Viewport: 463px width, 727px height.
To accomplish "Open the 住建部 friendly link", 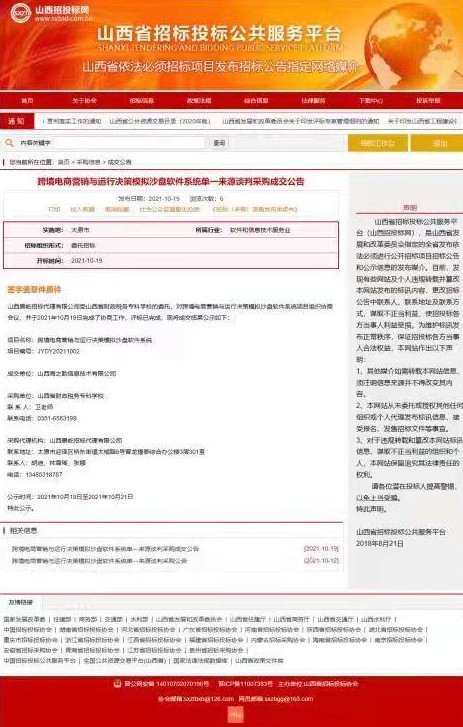I will click(x=62, y=619).
